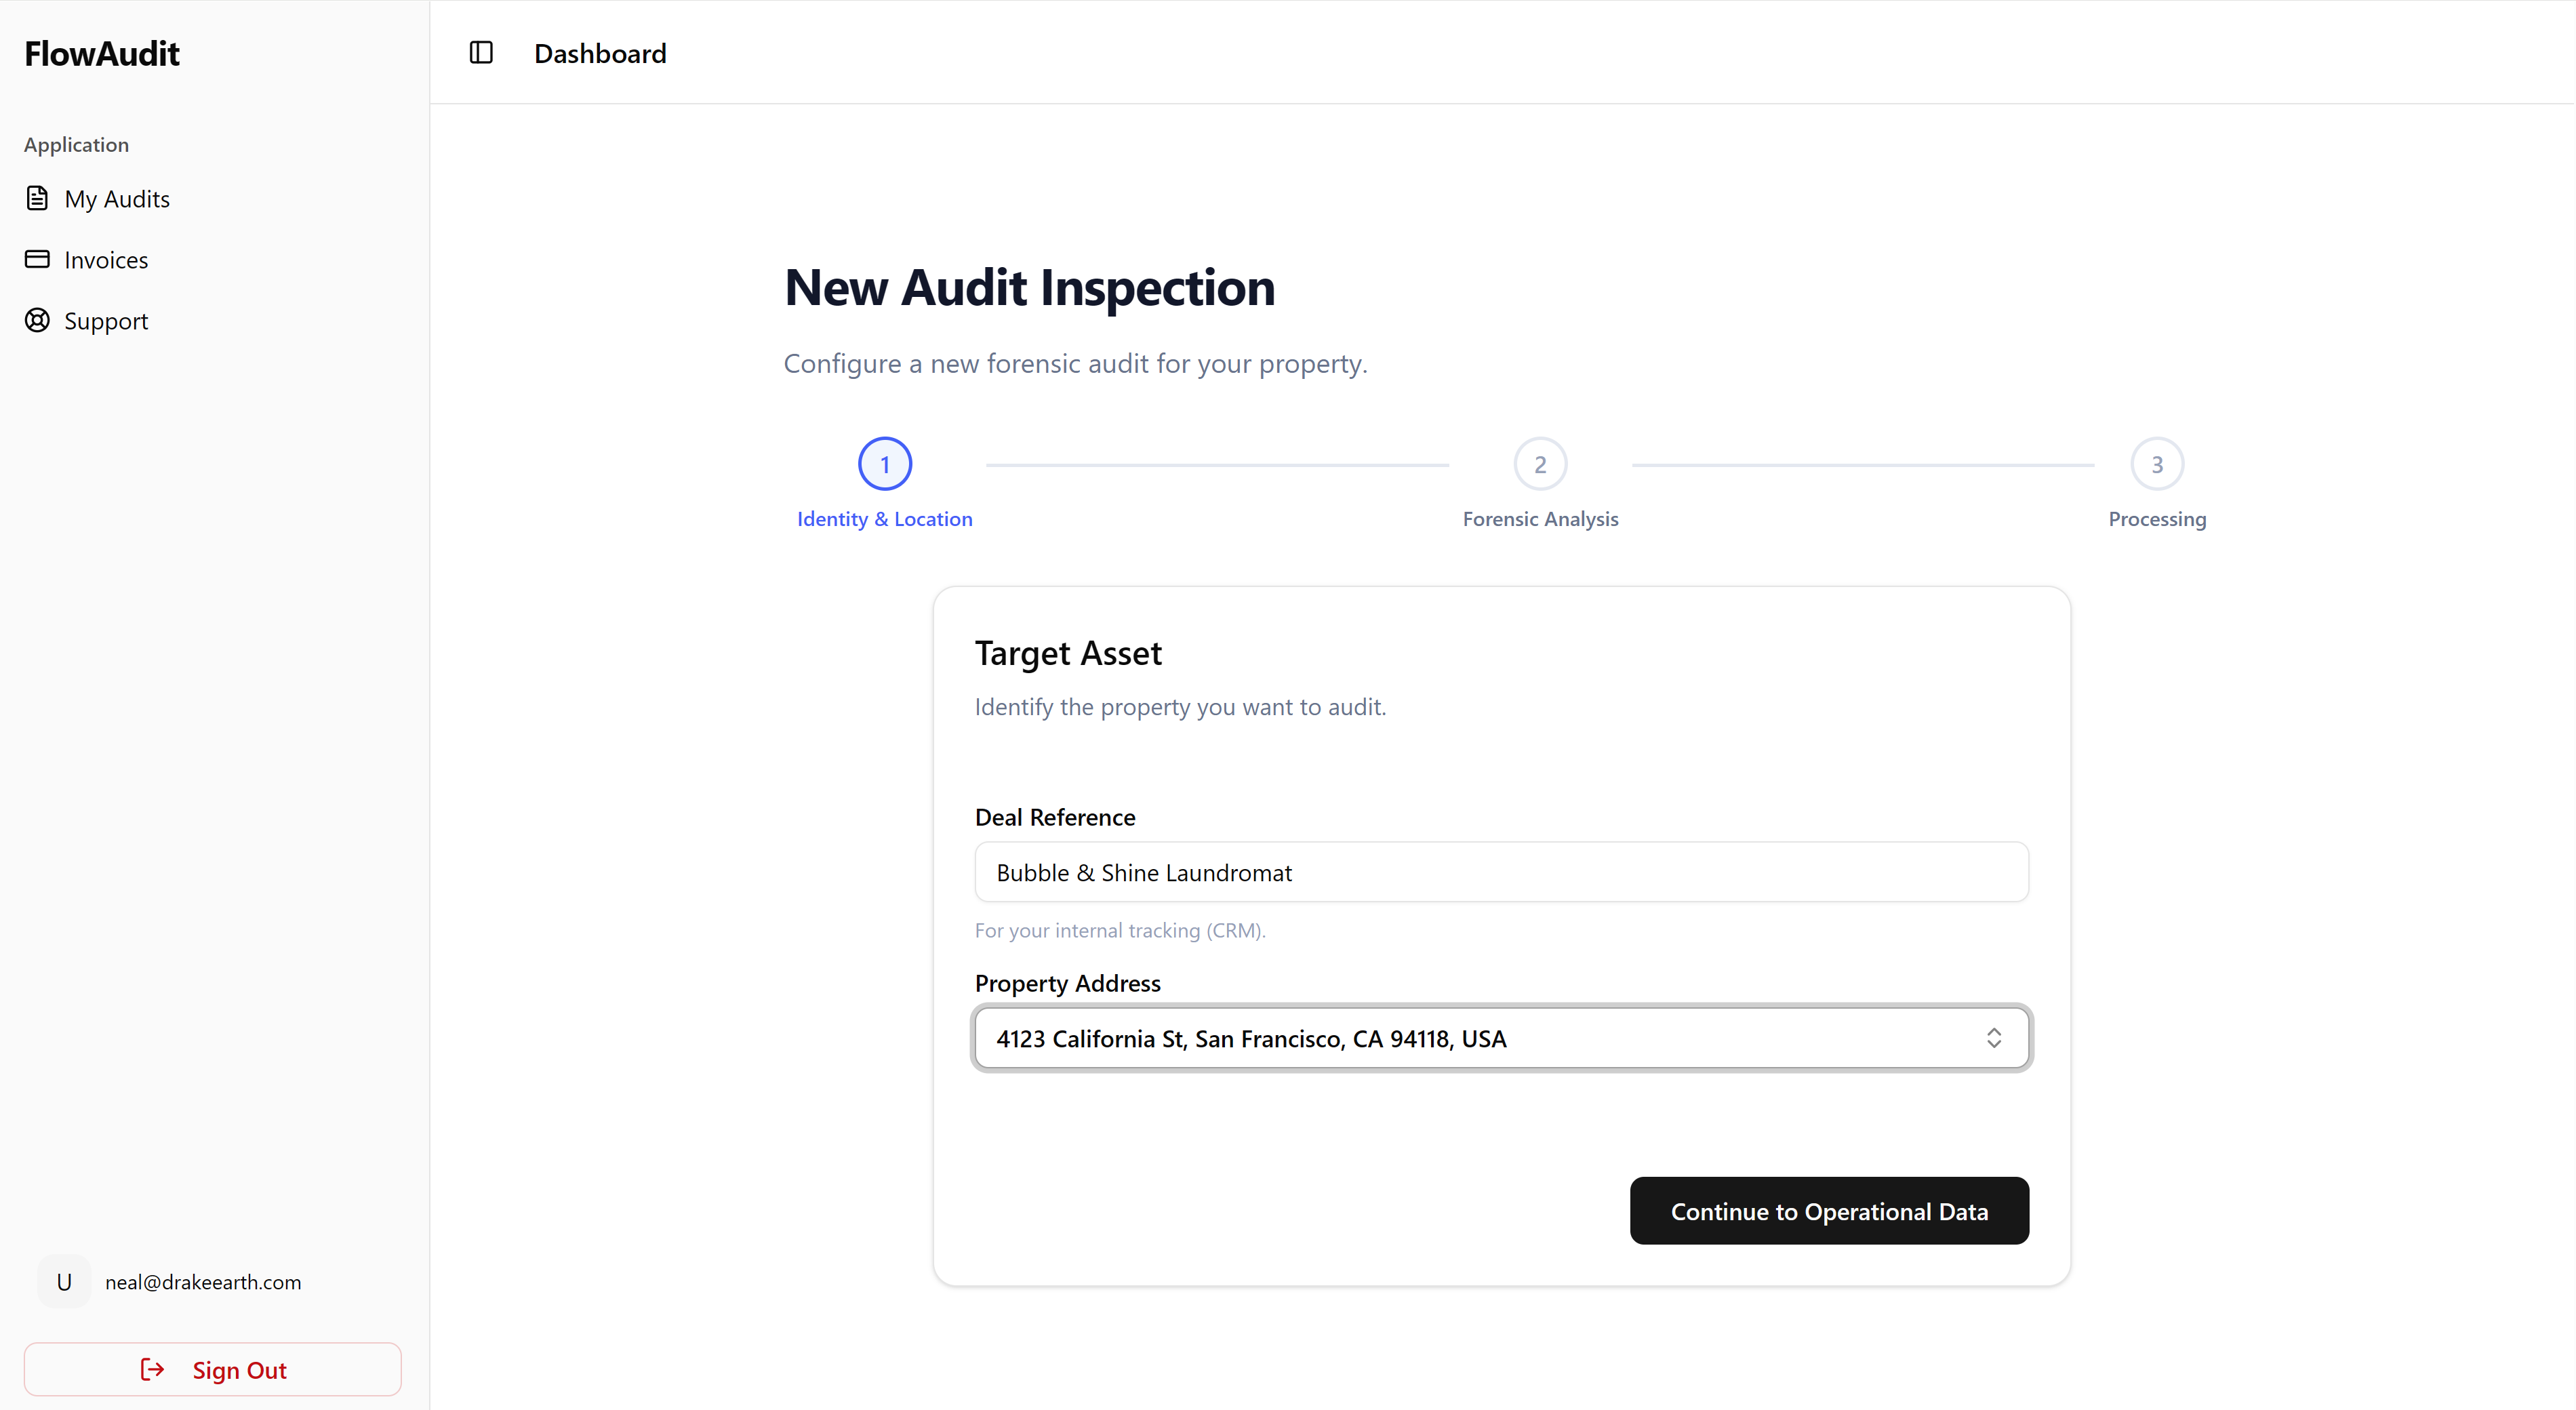Click the user avatar circle labeled U
Viewport: 2576px width, 1410px height.
(64, 1281)
